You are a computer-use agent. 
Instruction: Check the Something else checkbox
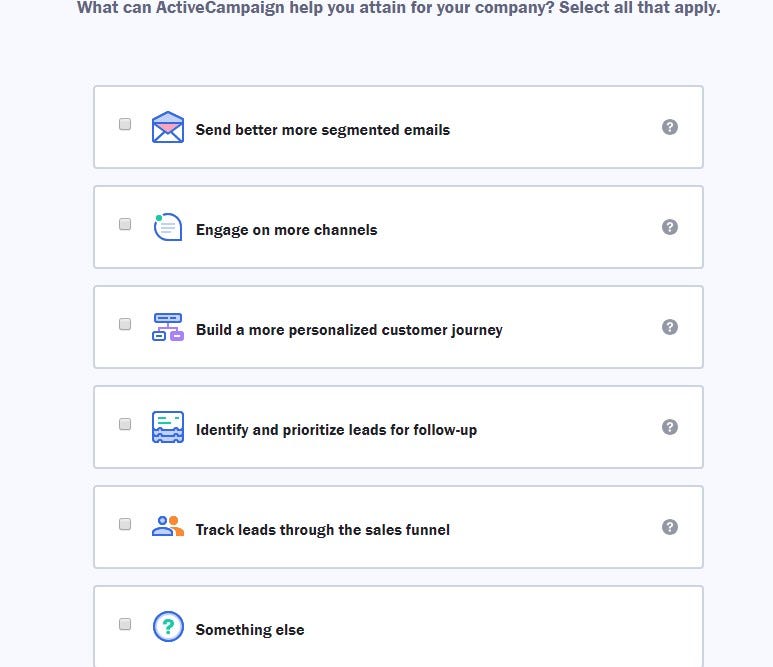pyautogui.click(x=125, y=624)
